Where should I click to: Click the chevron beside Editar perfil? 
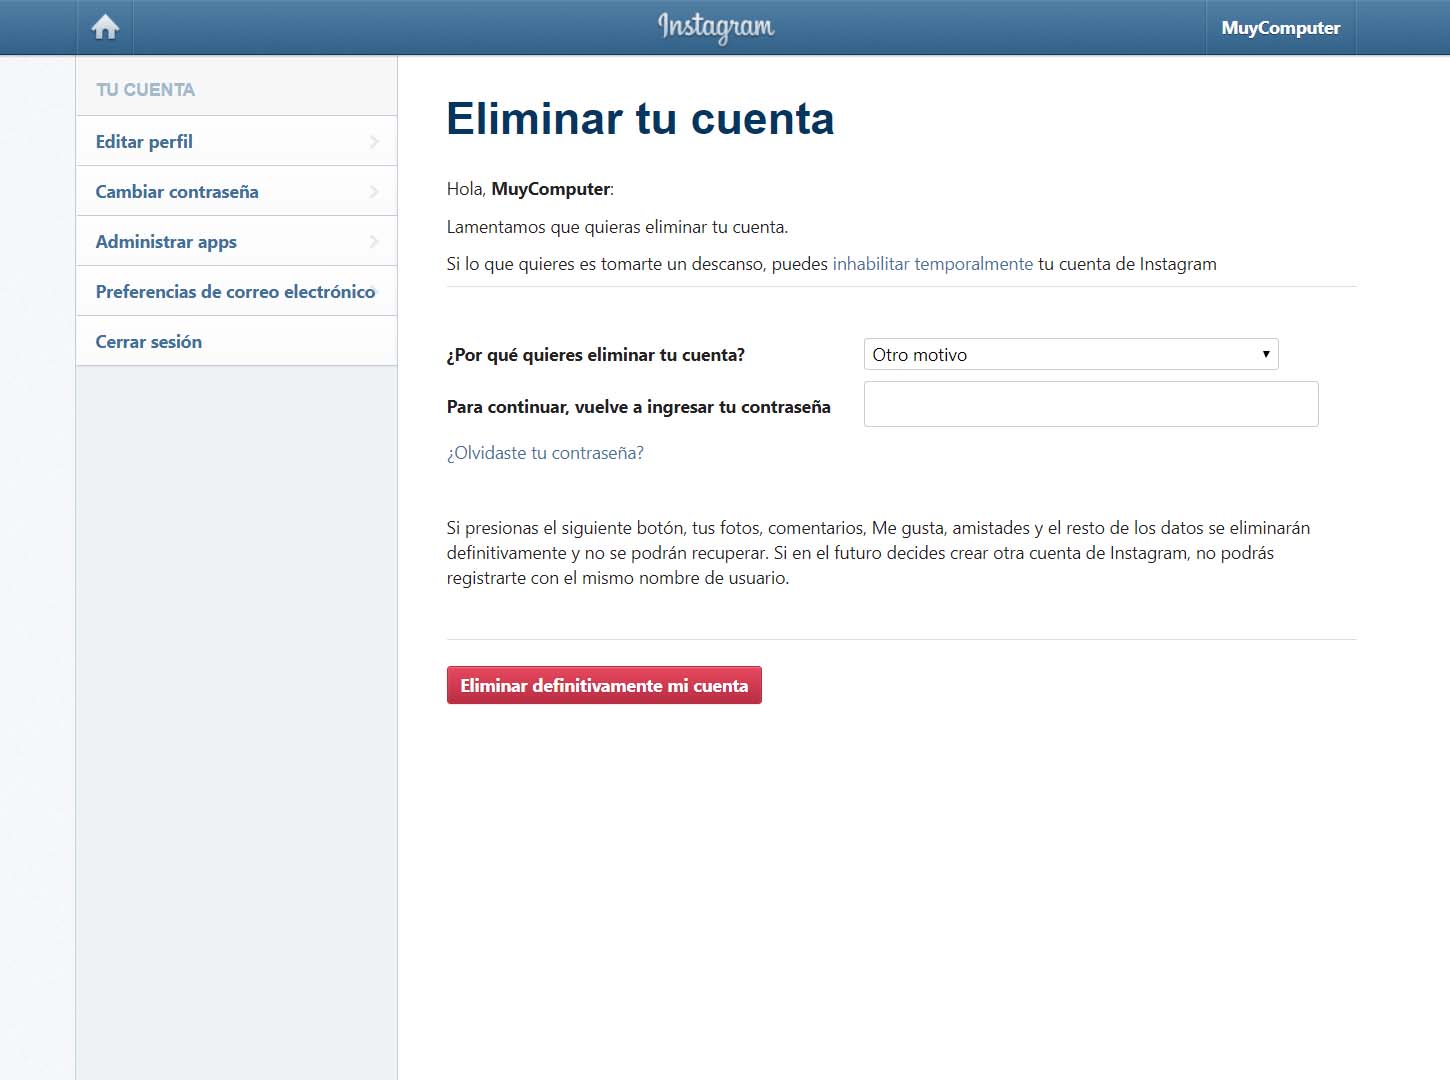click(x=374, y=142)
